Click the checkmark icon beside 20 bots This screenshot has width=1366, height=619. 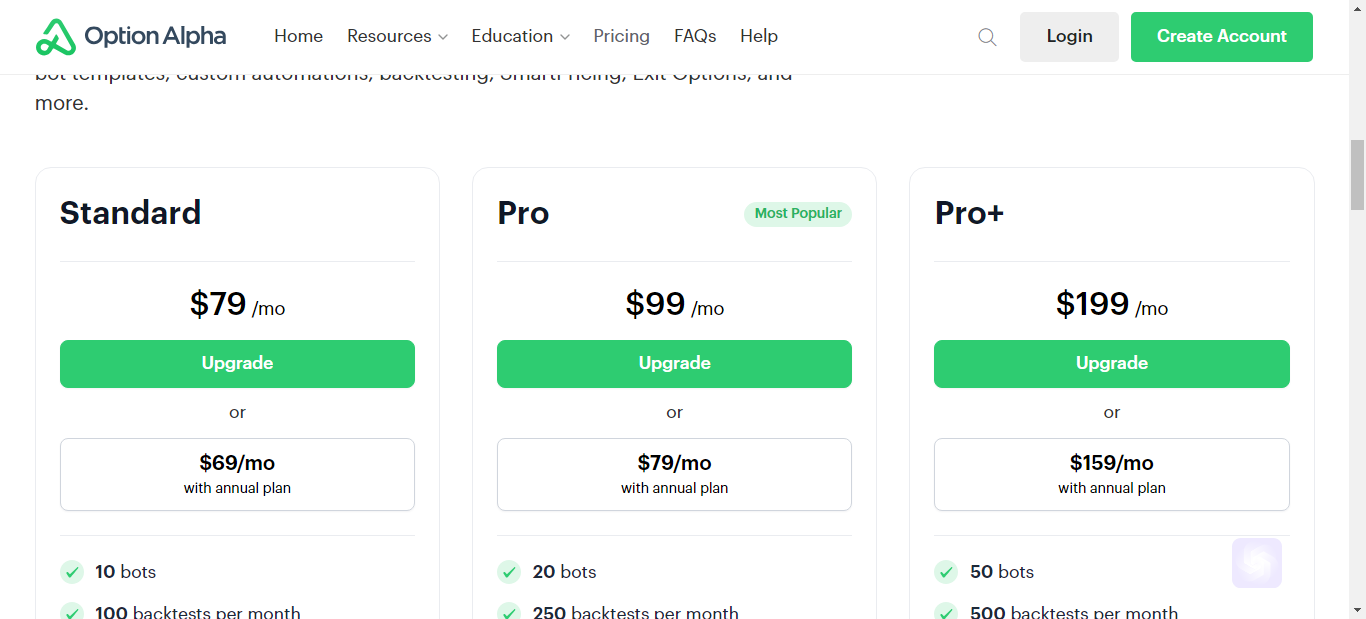click(509, 572)
